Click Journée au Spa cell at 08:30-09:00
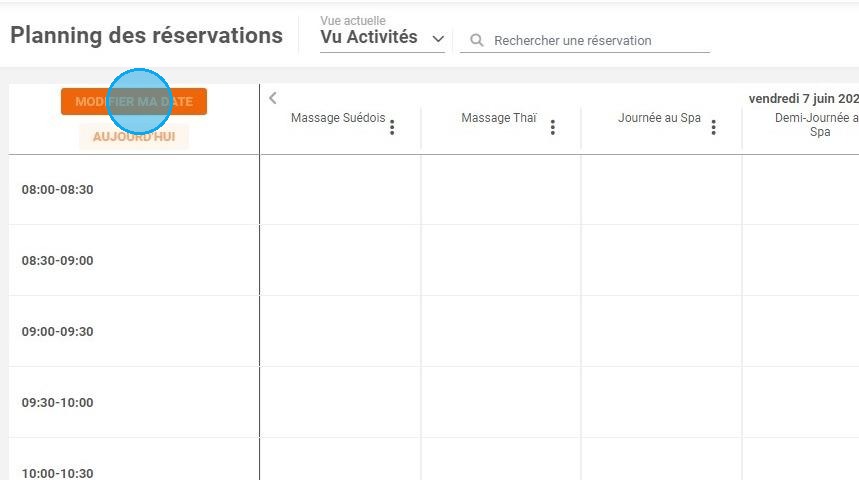 [x=662, y=260]
